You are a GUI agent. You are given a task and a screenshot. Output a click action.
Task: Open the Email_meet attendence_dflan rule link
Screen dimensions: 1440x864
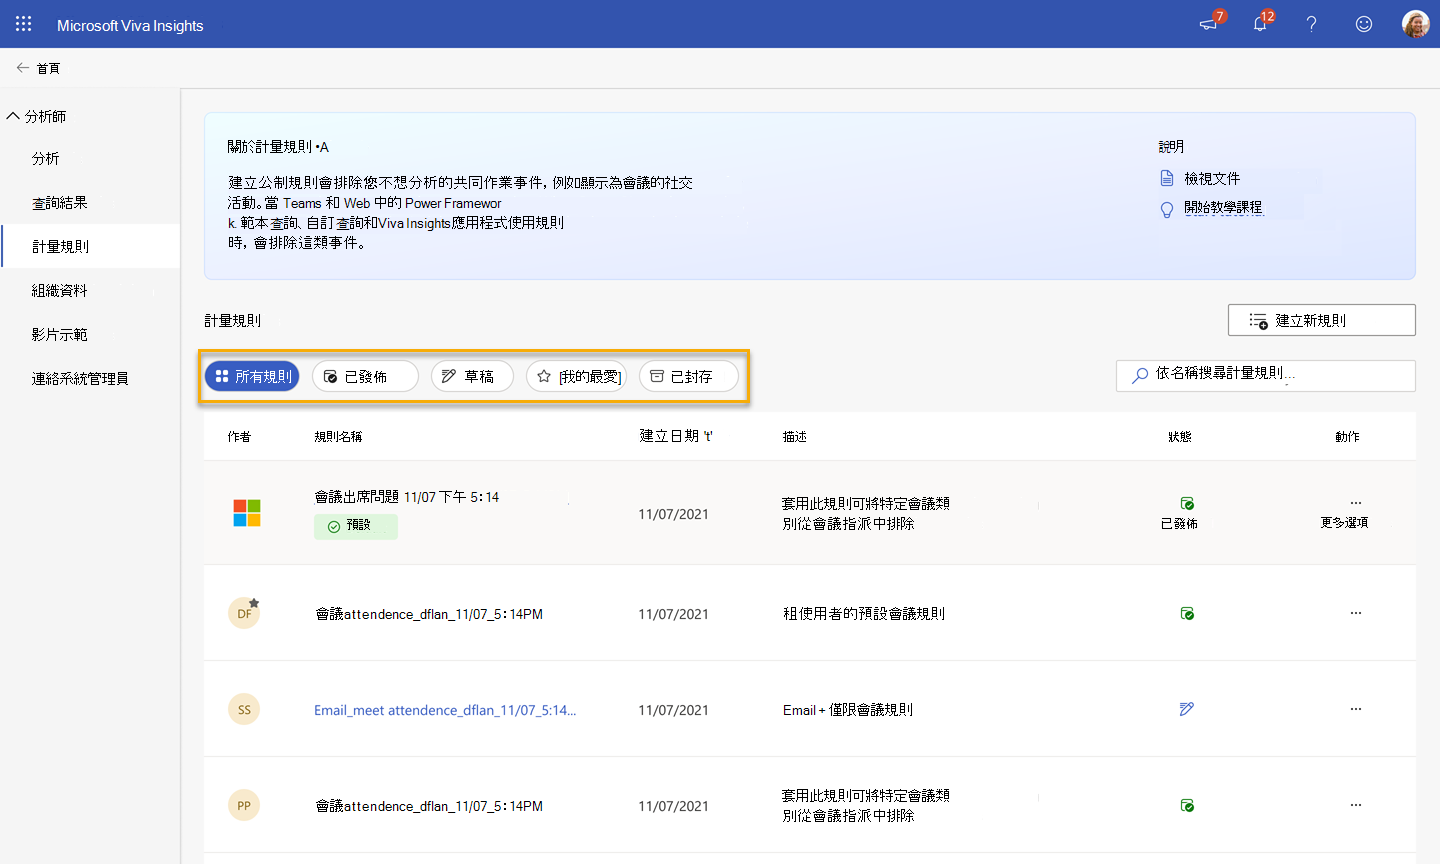click(445, 710)
